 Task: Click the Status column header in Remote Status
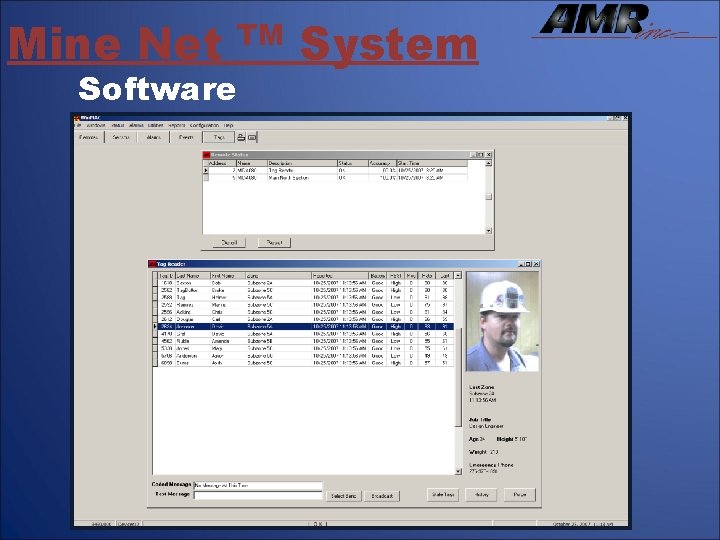(353, 163)
